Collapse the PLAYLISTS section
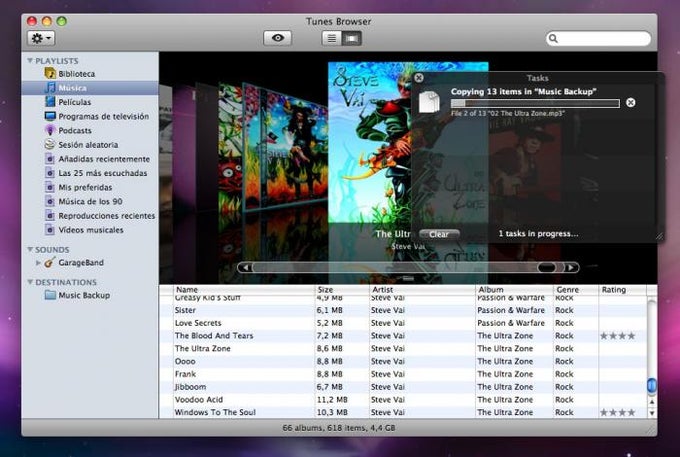Image resolution: width=680 pixels, height=457 pixels. [x=30, y=61]
